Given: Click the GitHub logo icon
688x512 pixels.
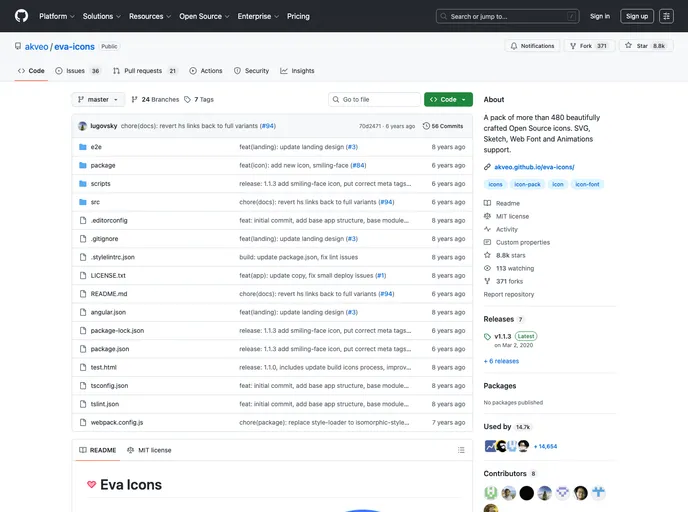Looking at the screenshot, I should pos(21,16).
